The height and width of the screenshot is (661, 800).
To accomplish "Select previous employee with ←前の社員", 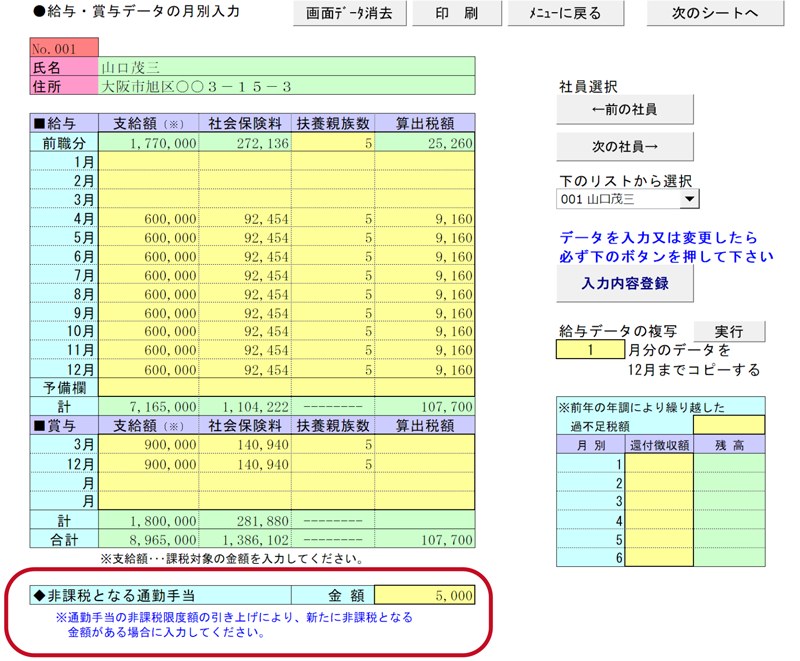I will tap(625, 108).
